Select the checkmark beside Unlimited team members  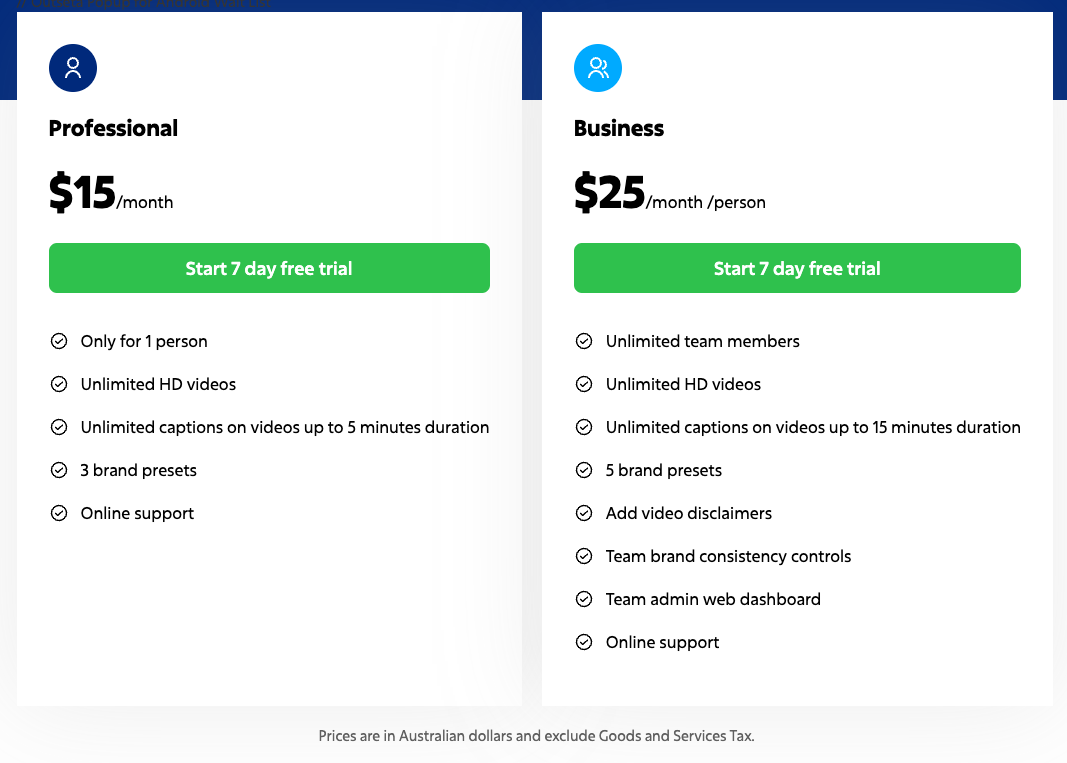pos(583,341)
